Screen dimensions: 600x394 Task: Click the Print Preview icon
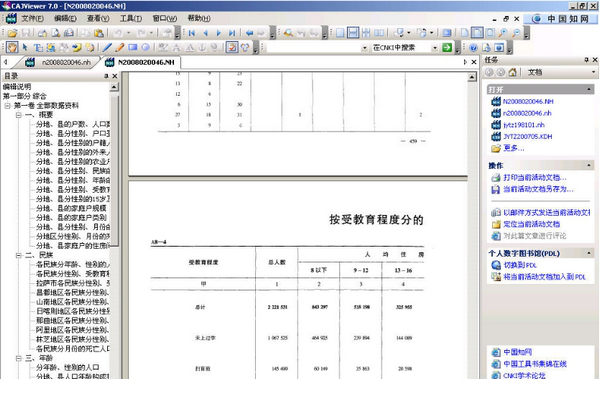point(55,33)
